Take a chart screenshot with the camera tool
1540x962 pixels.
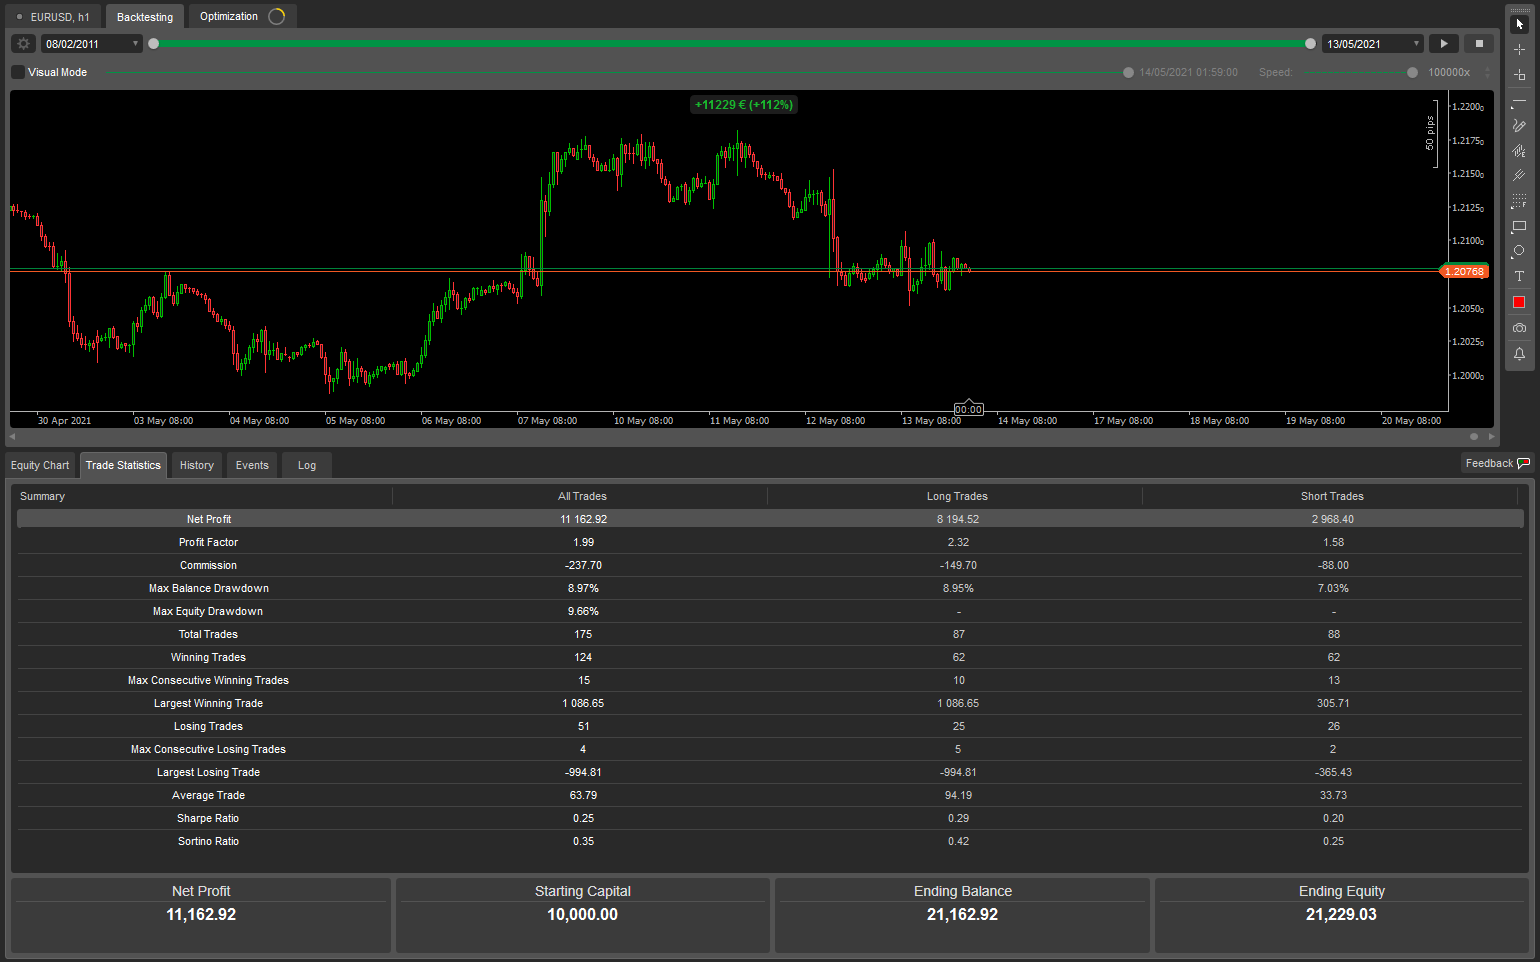coord(1519,327)
